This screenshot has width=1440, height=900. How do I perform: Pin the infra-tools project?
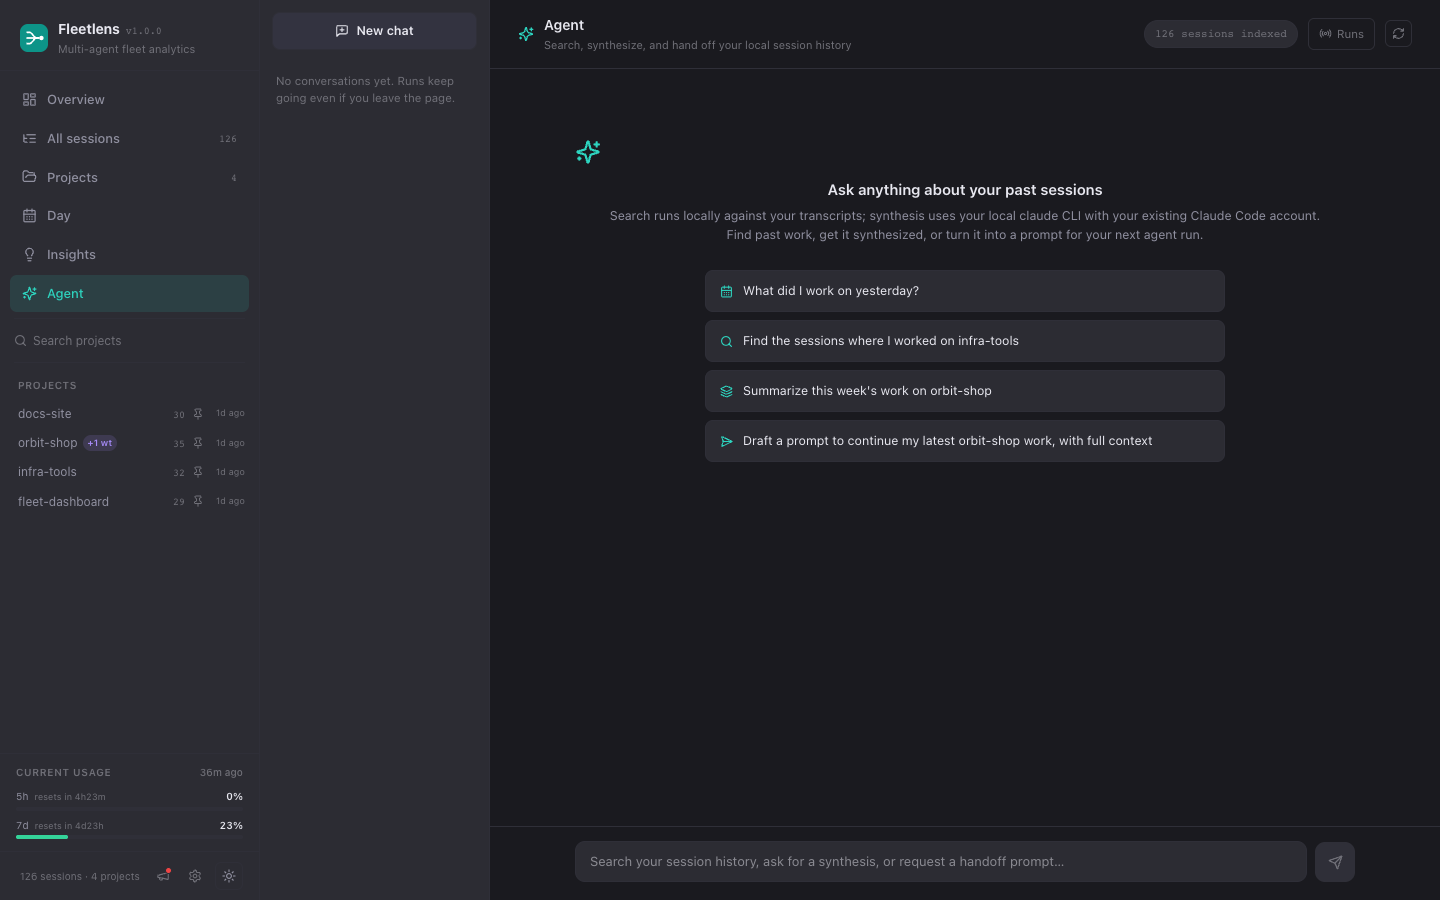(x=198, y=471)
